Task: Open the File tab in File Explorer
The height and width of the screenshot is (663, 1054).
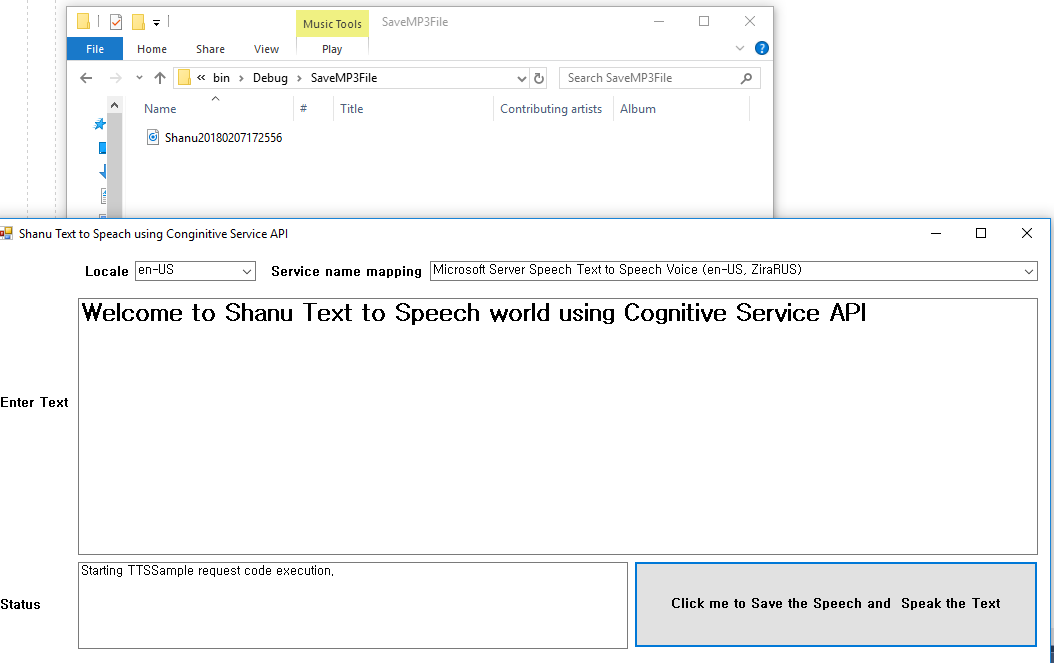Action: coord(95,49)
